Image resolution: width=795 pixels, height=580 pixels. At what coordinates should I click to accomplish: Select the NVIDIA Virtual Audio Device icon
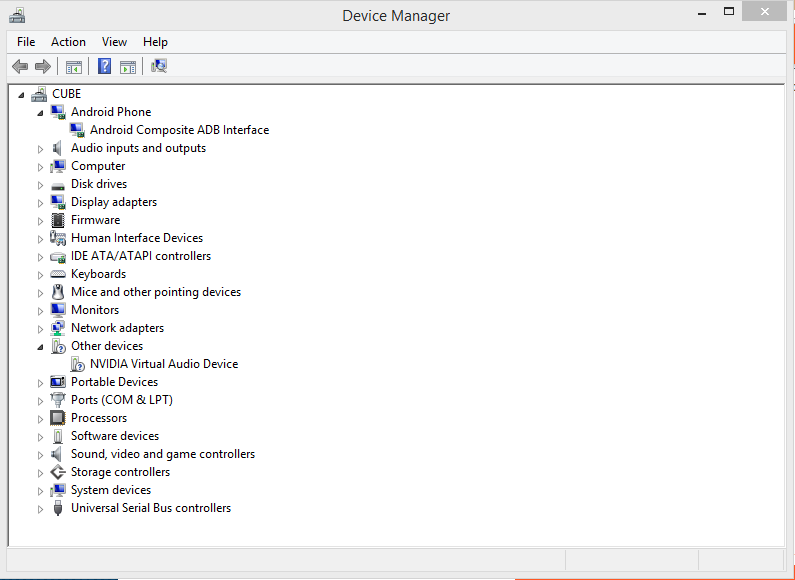pos(77,364)
